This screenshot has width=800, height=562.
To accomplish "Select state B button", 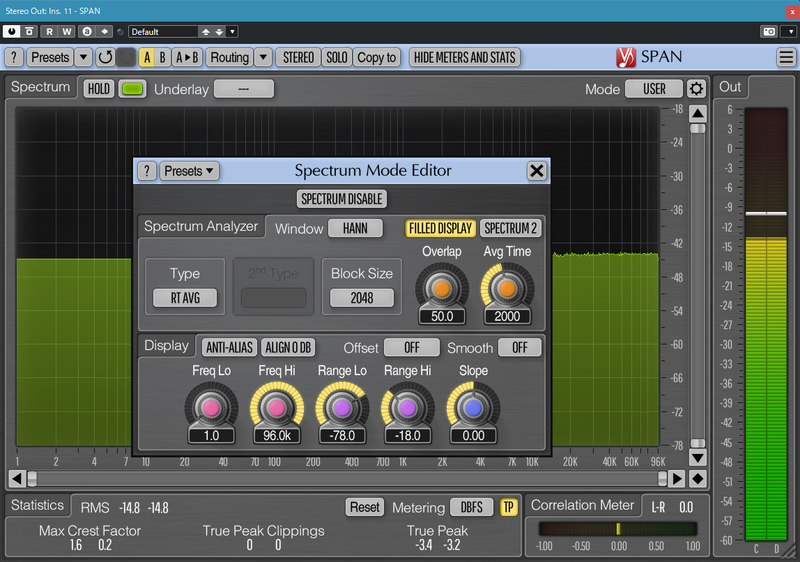I will point(162,58).
